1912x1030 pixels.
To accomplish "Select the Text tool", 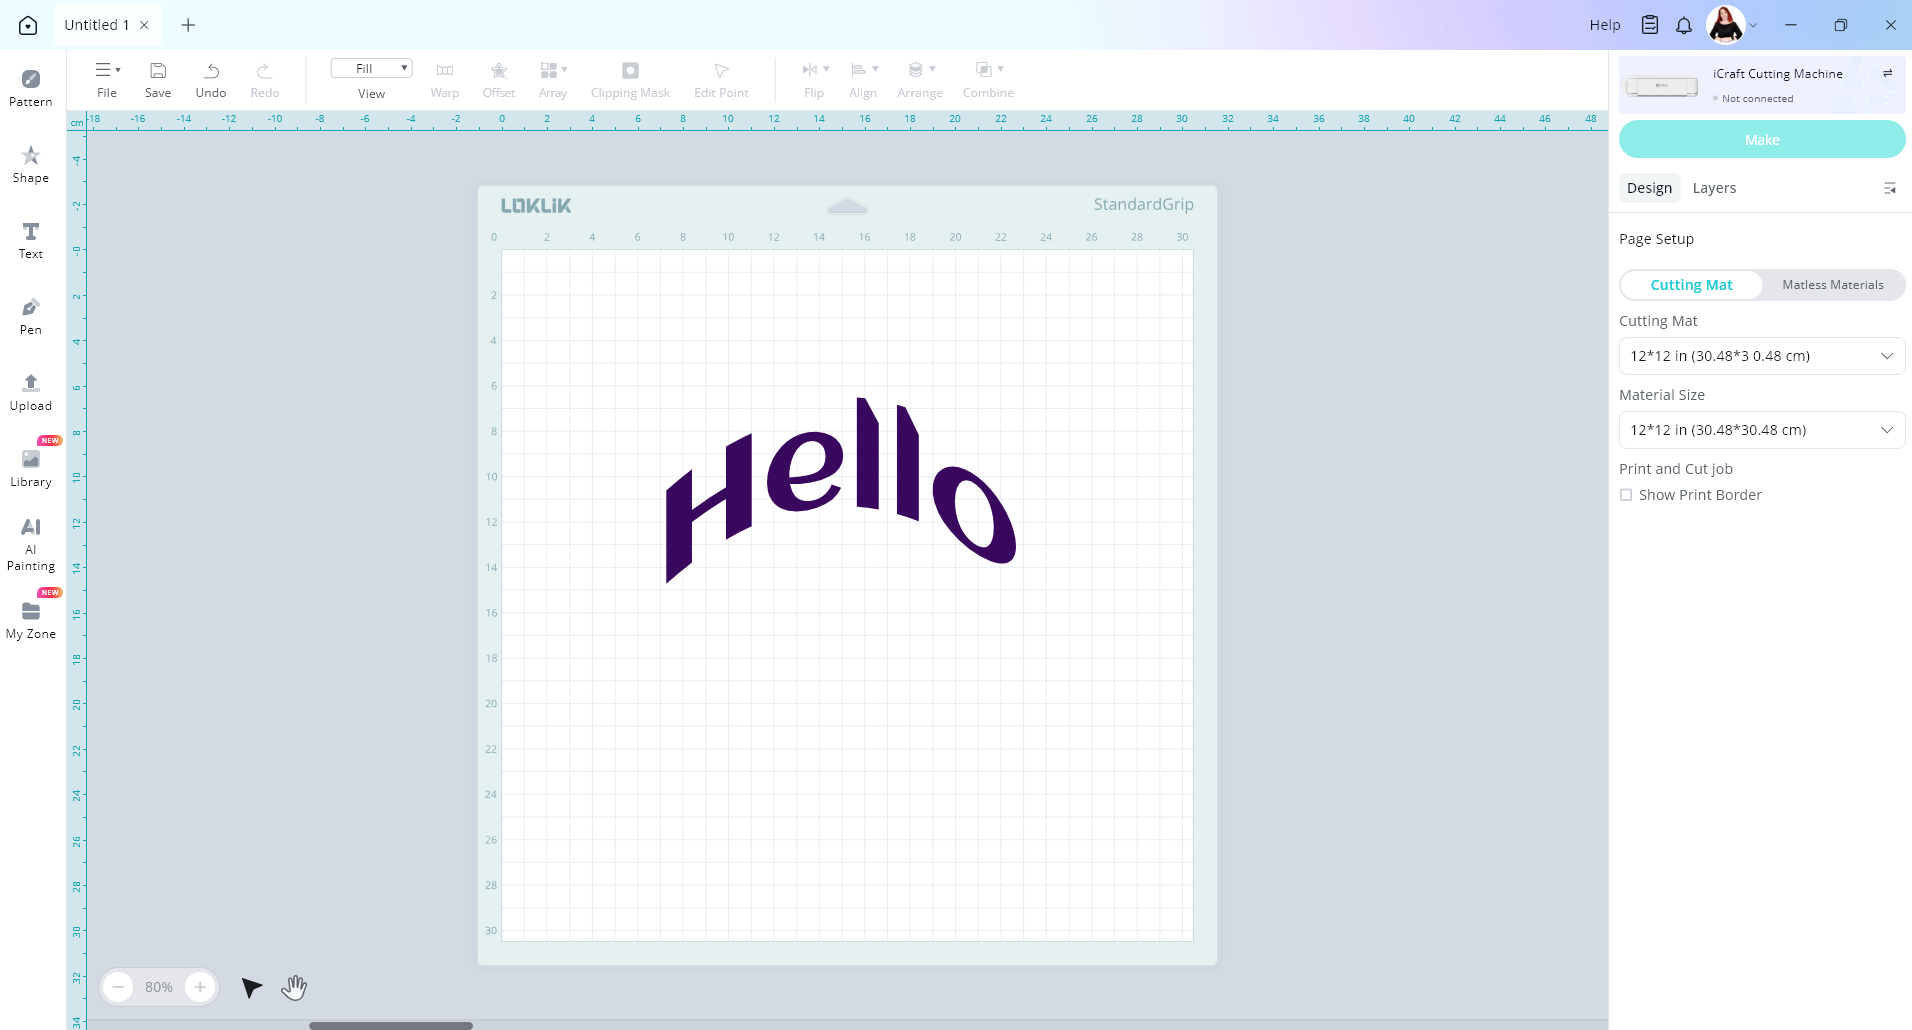I will pyautogui.click(x=30, y=240).
